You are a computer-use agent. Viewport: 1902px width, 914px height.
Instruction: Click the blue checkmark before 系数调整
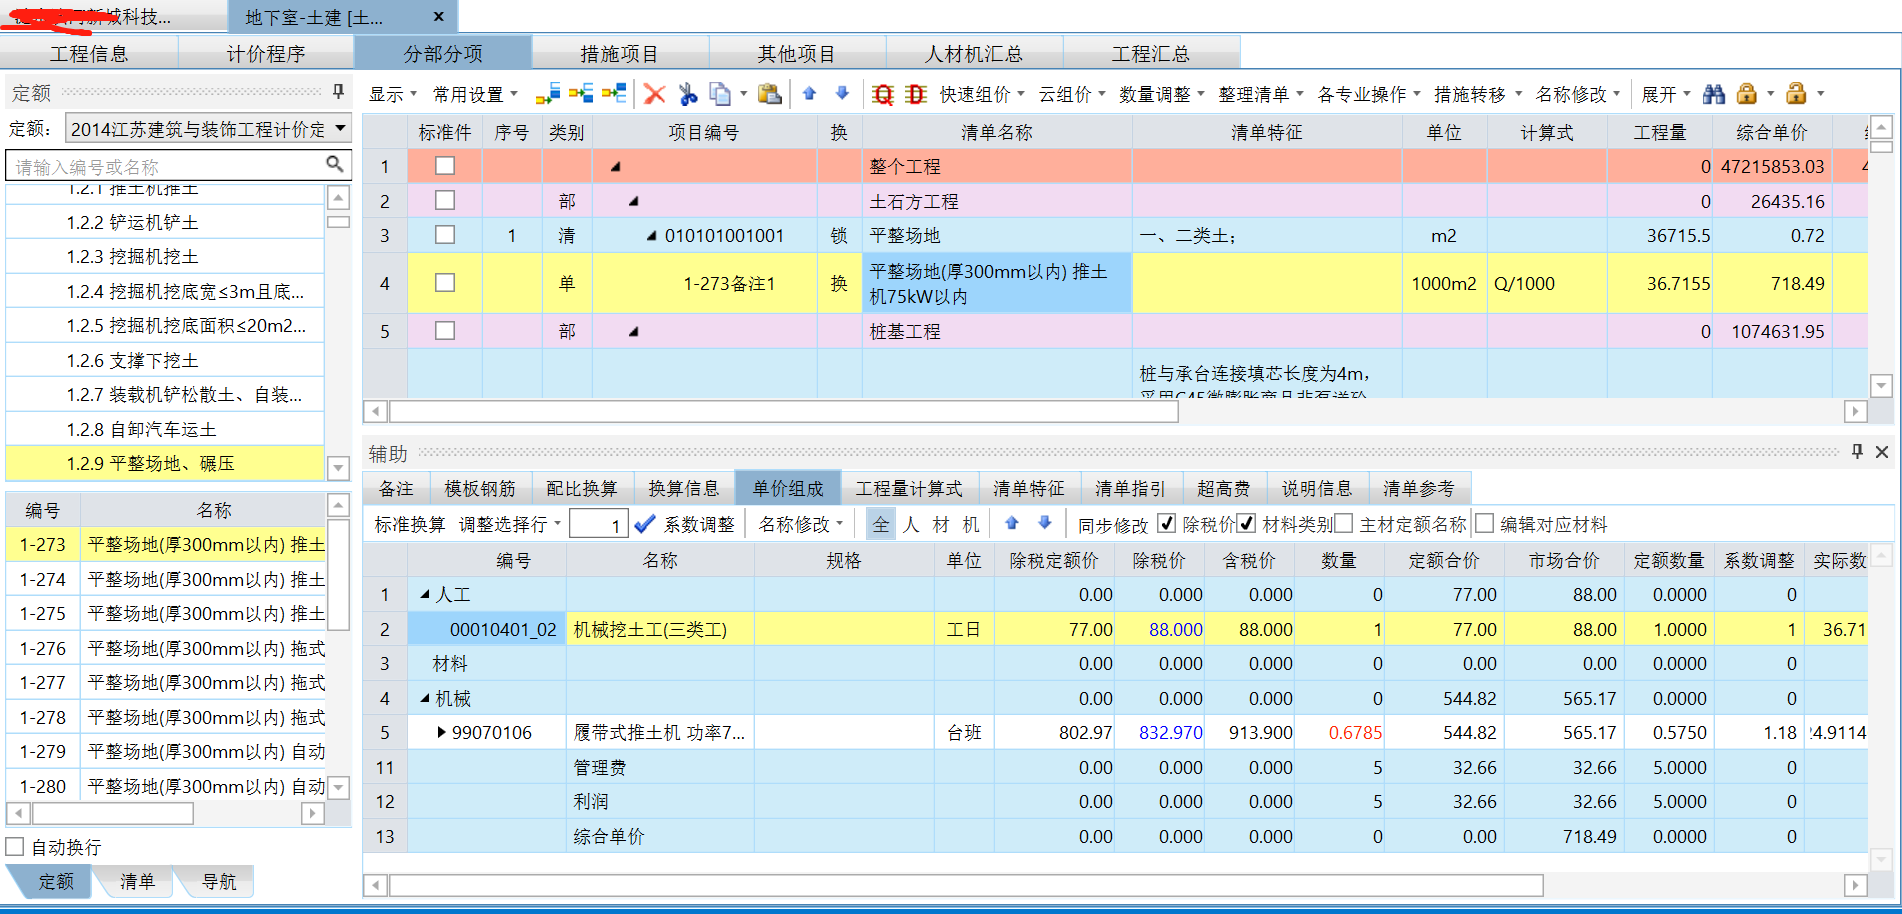coord(645,524)
